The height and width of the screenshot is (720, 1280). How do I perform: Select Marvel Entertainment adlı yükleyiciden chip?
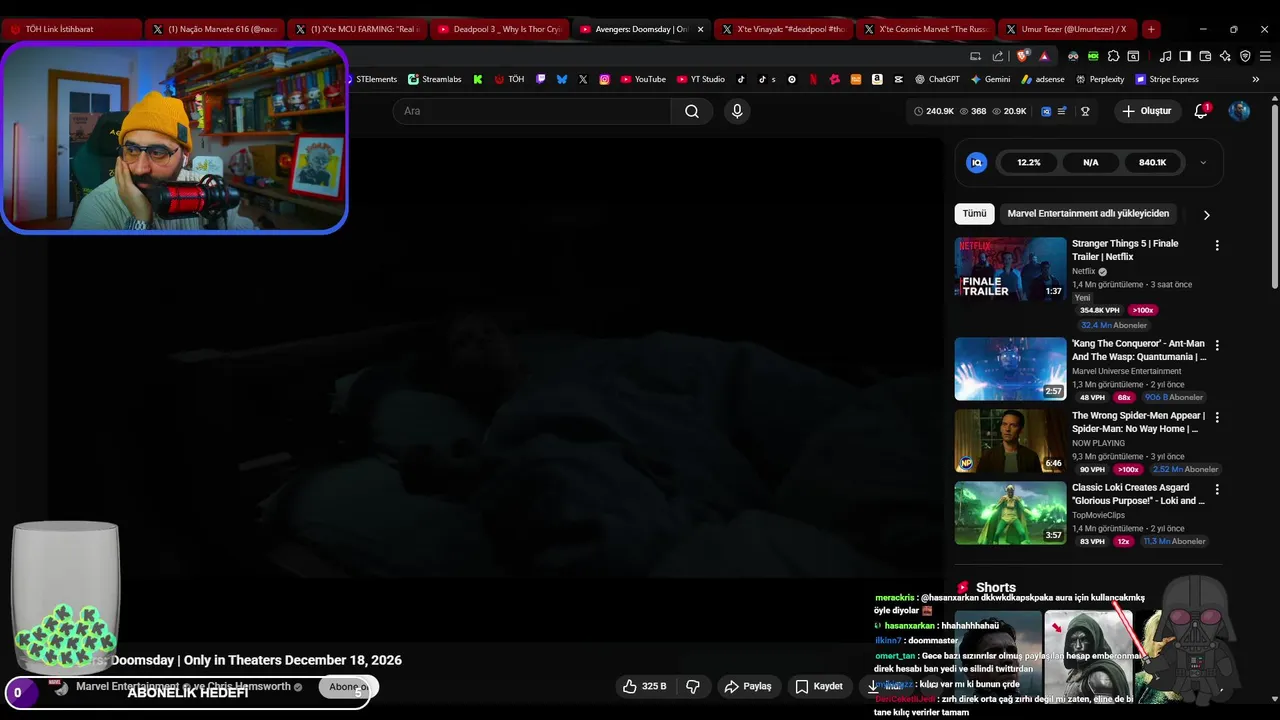coord(1088,213)
